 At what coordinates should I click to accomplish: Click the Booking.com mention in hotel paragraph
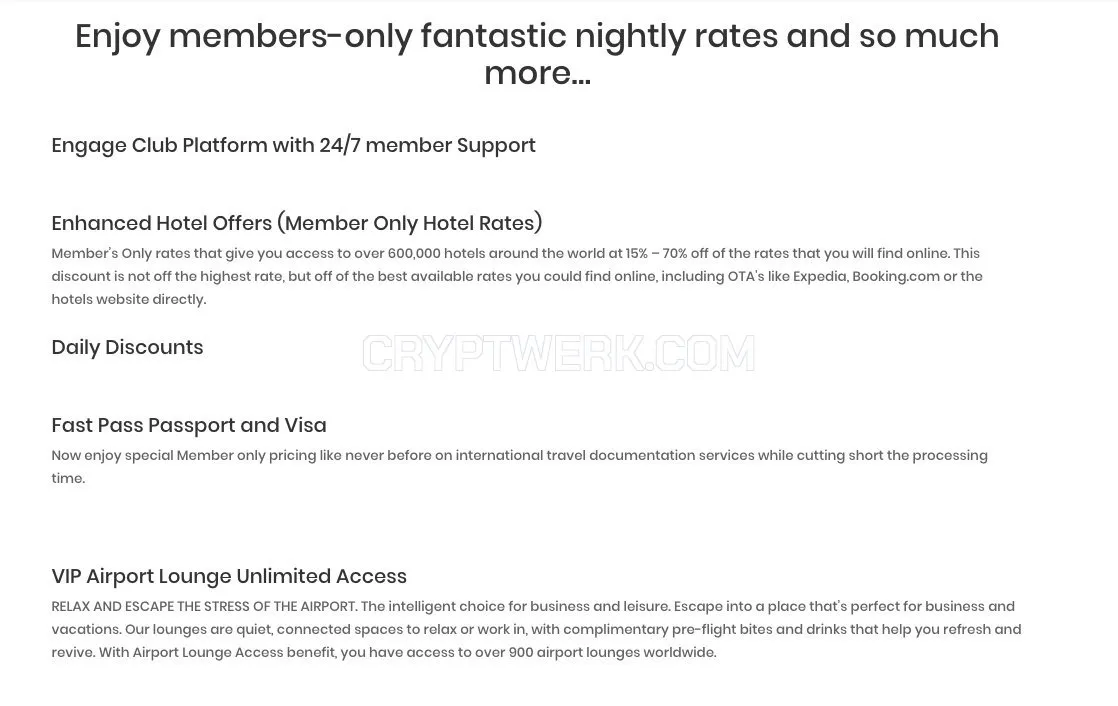(x=896, y=276)
